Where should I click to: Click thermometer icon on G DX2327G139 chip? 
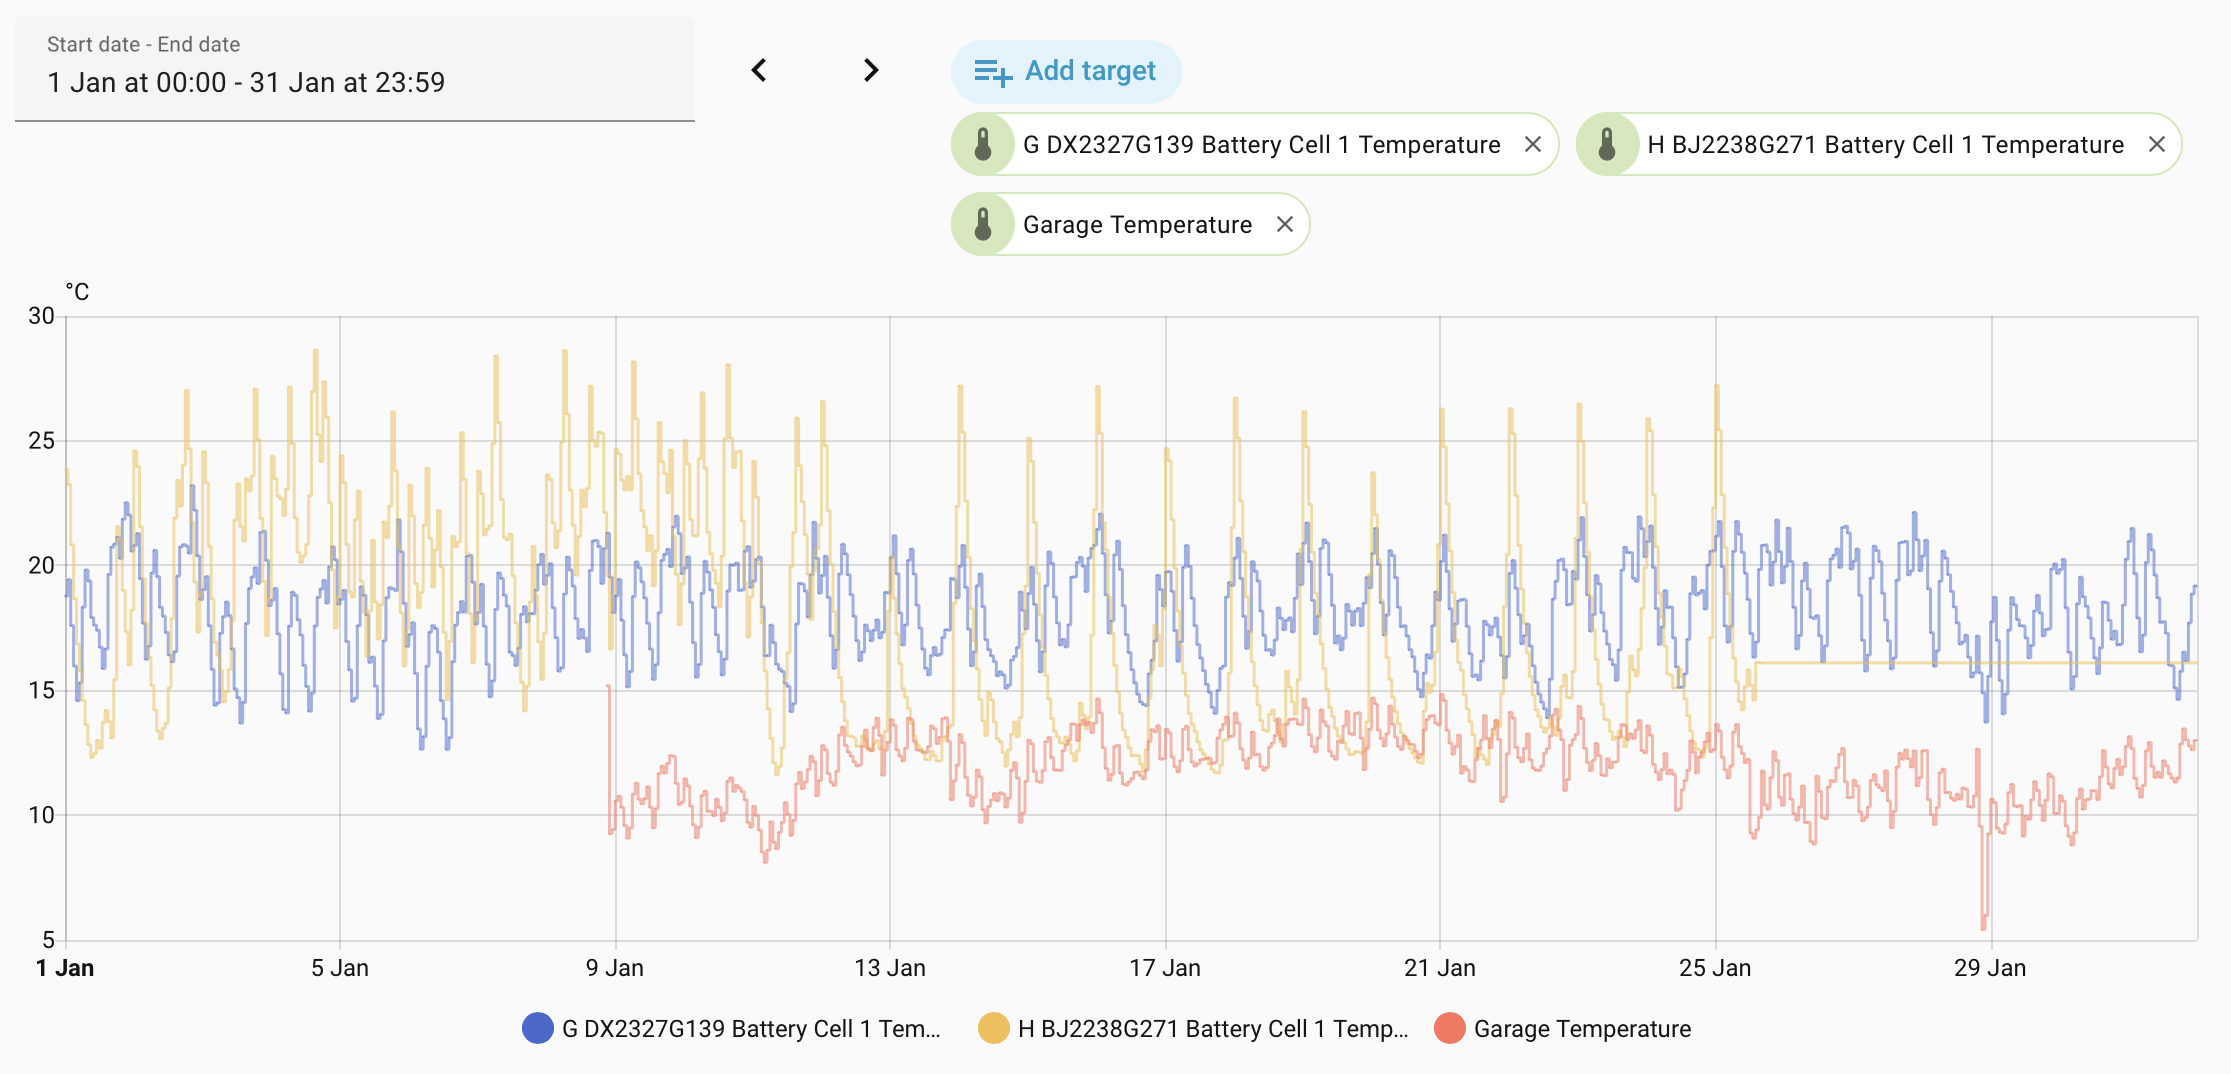click(983, 144)
